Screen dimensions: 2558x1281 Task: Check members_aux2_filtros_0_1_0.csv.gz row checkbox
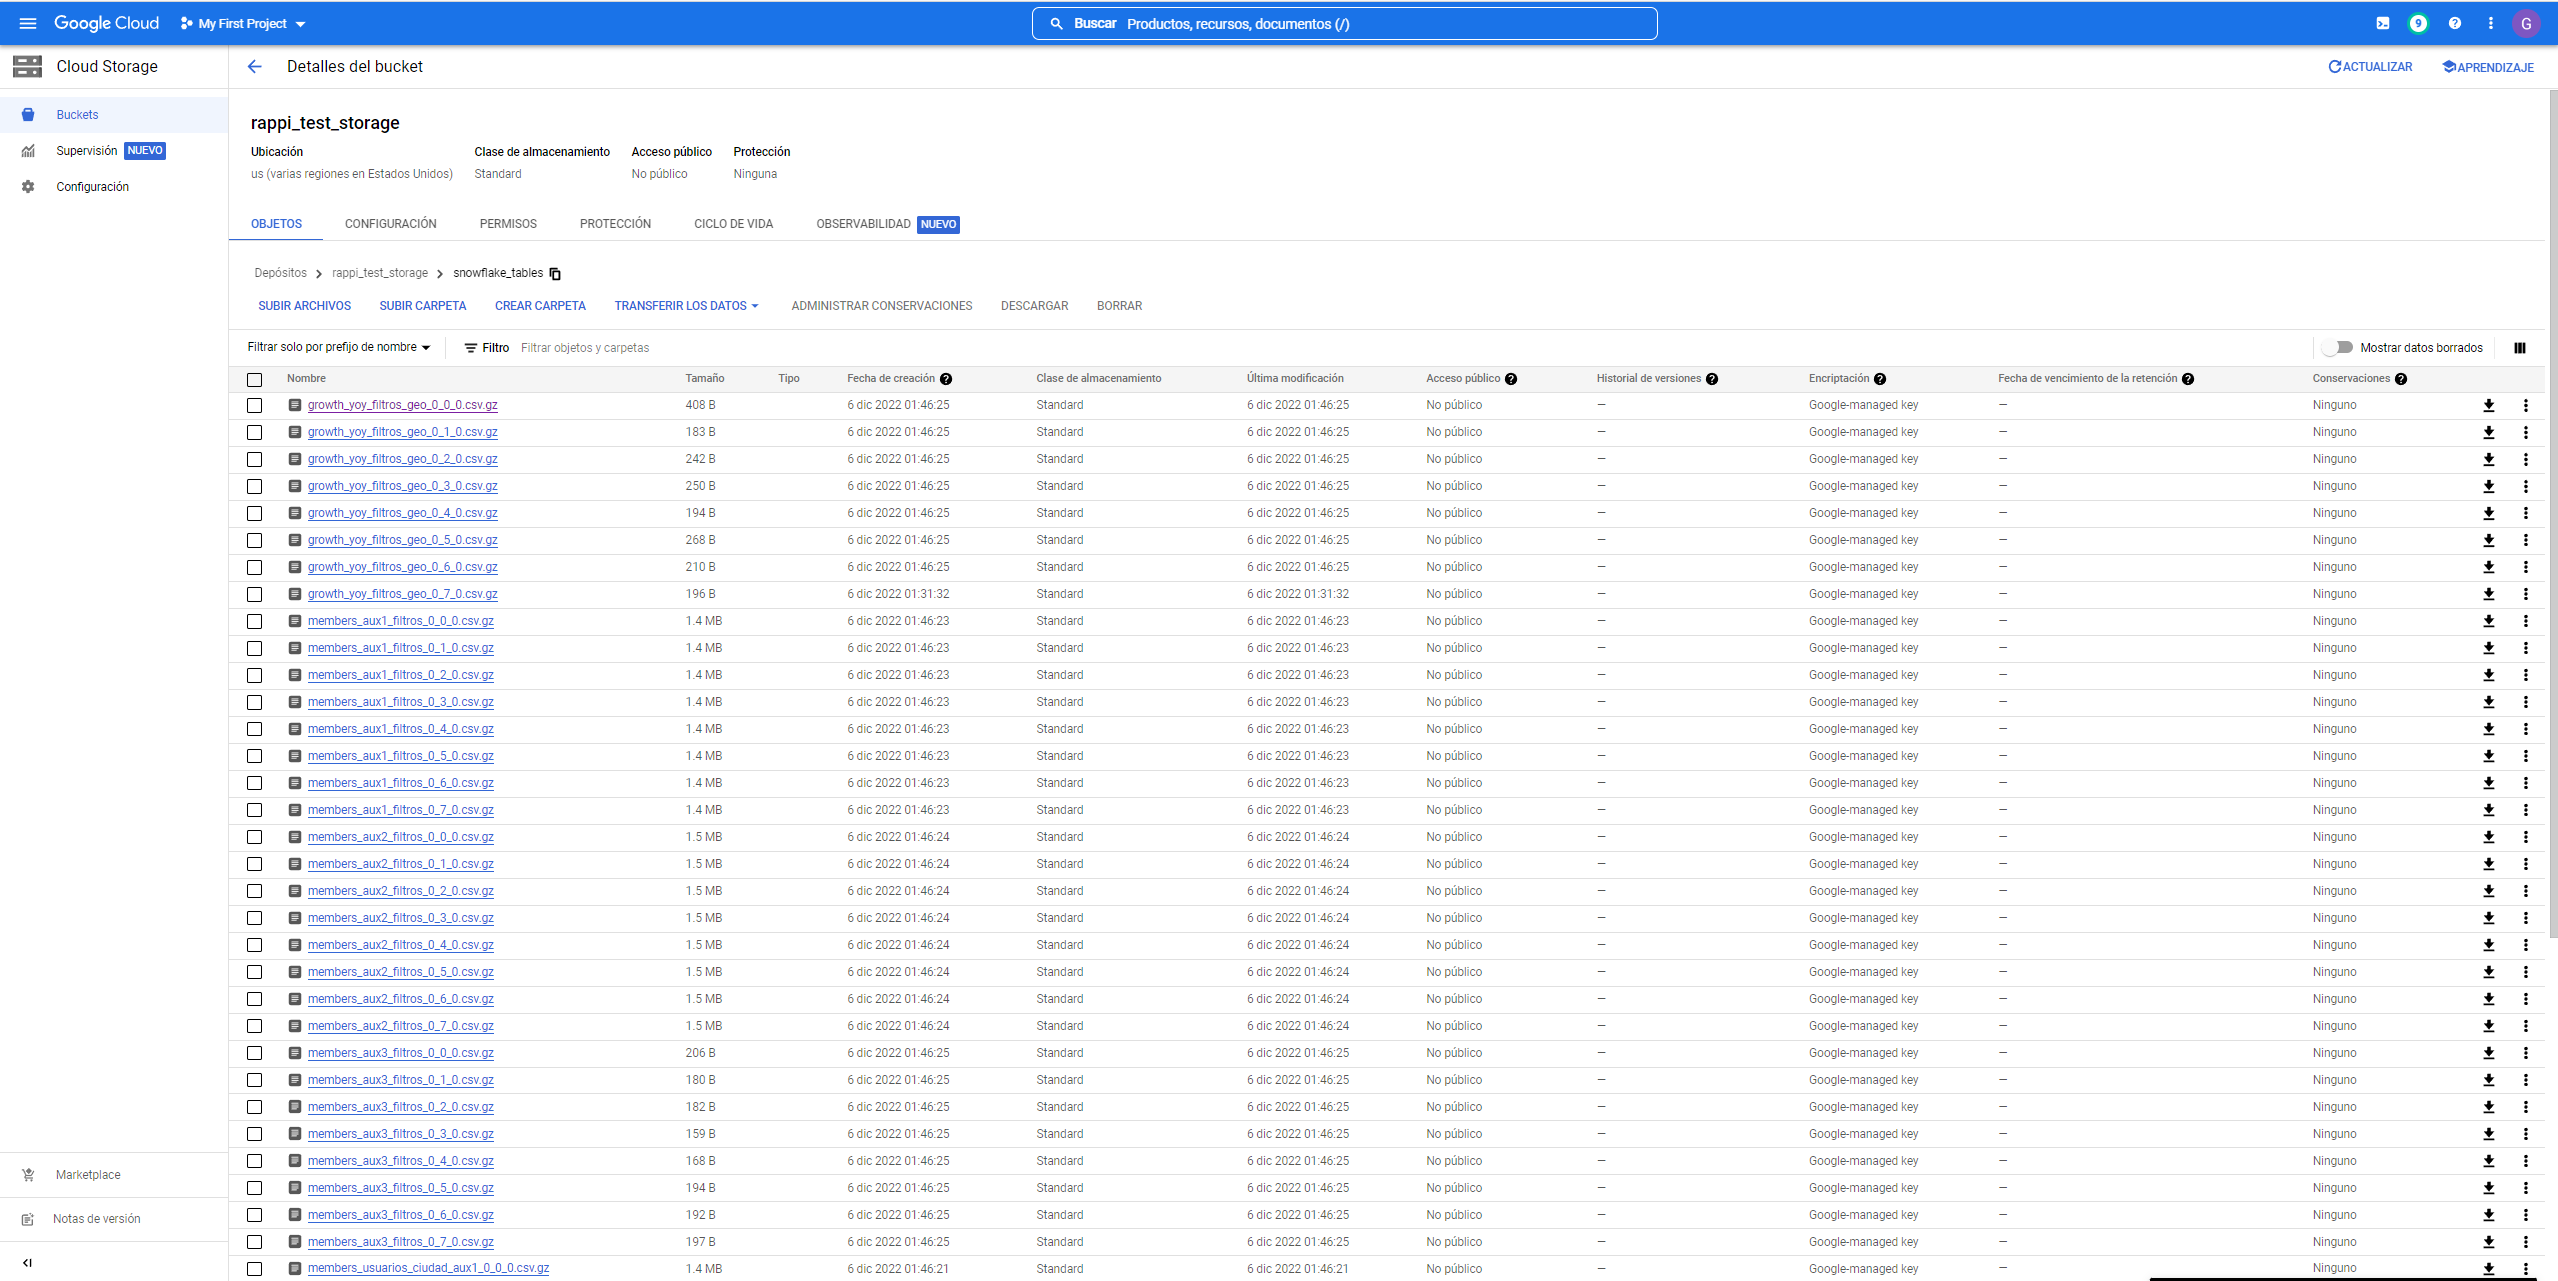coord(255,865)
